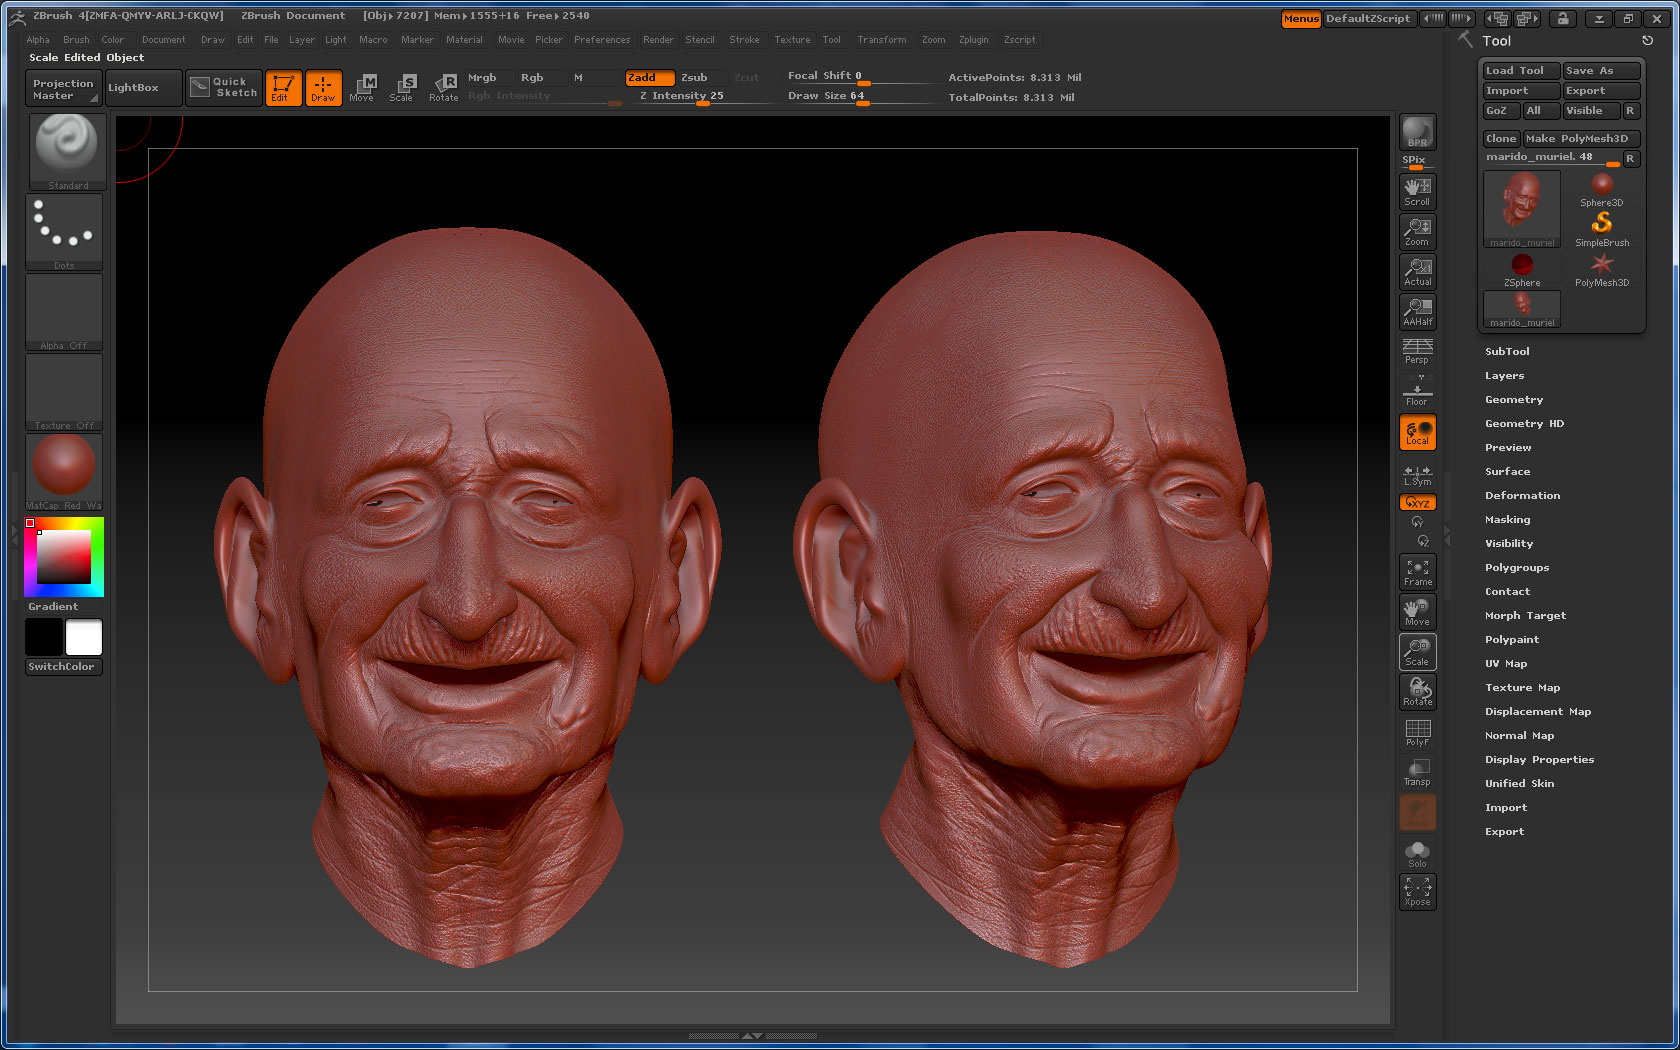Screen dimensions: 1680x1050
Task: Select the white secondary color swatch
Action: point(84,637)
